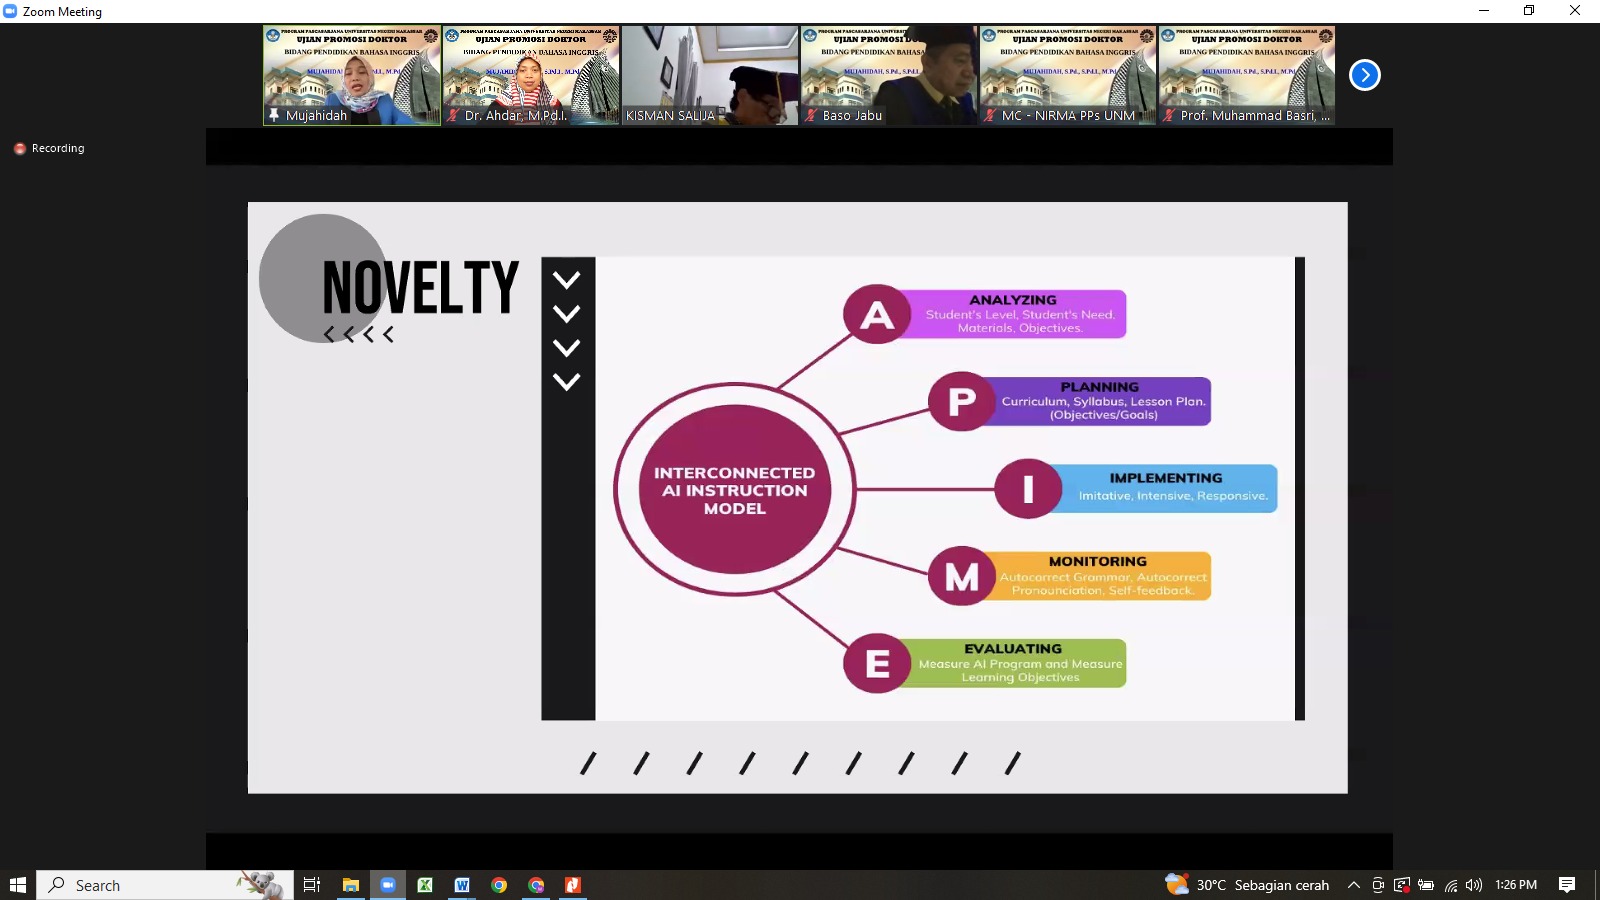Click the taskbar Search box
Screen dimensions: 1600x900
click(x=150, y=885)
